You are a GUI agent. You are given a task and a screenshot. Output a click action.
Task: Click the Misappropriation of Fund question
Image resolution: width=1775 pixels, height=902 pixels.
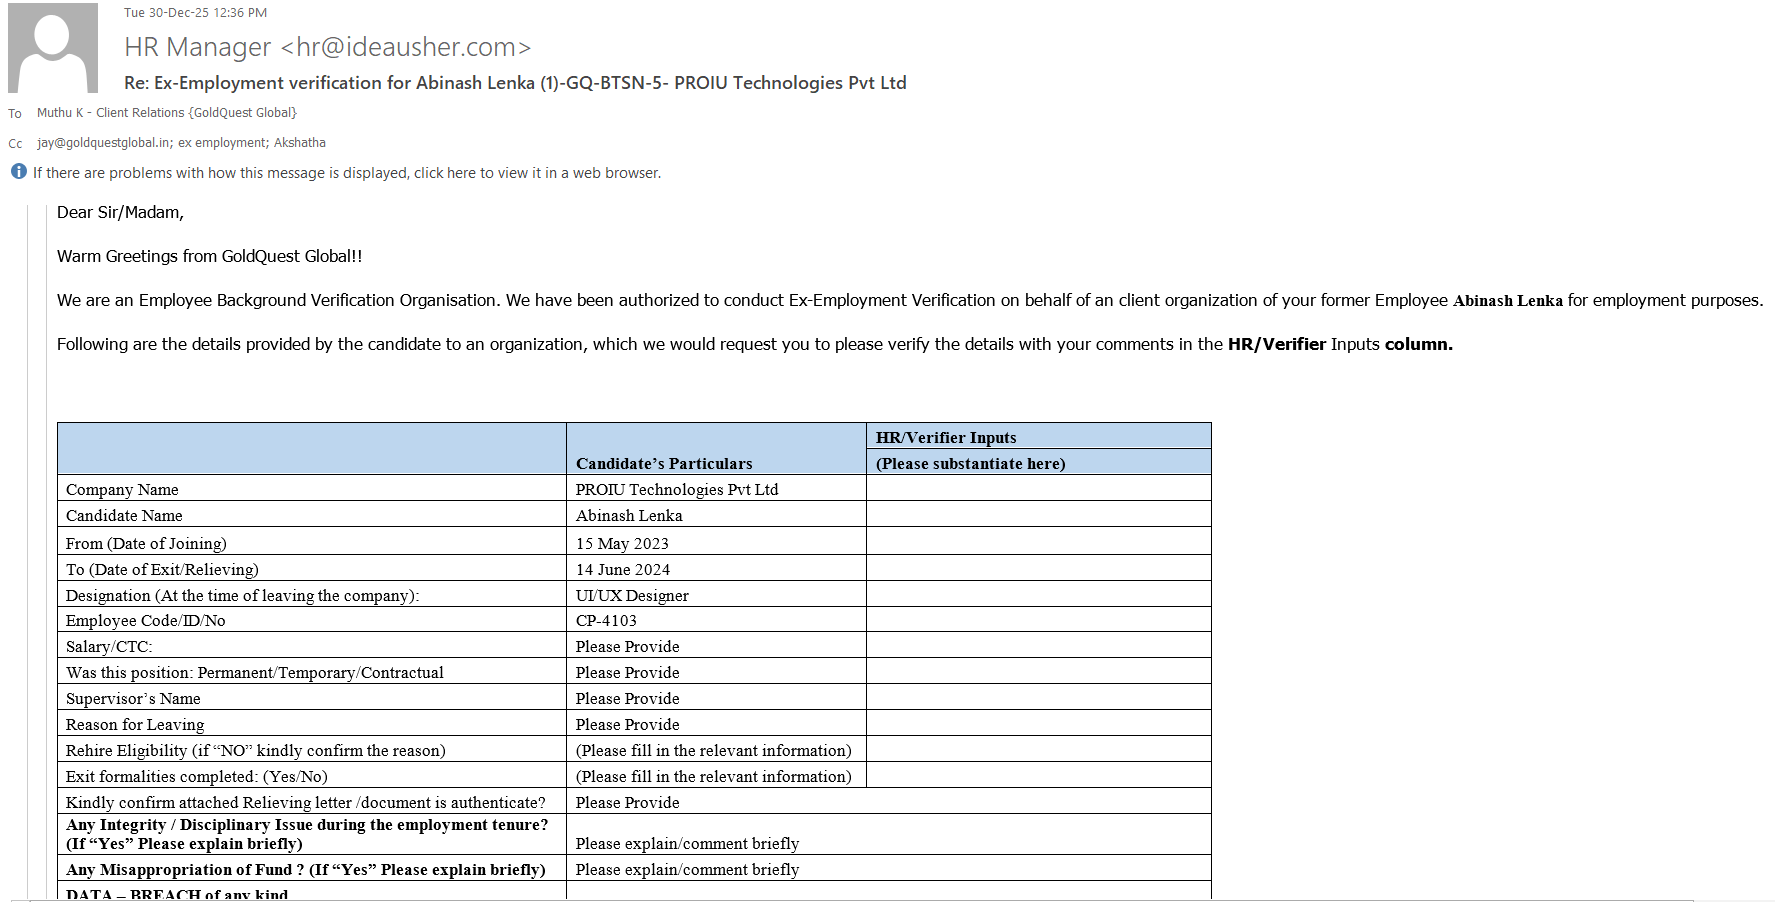tap(306, 870)
